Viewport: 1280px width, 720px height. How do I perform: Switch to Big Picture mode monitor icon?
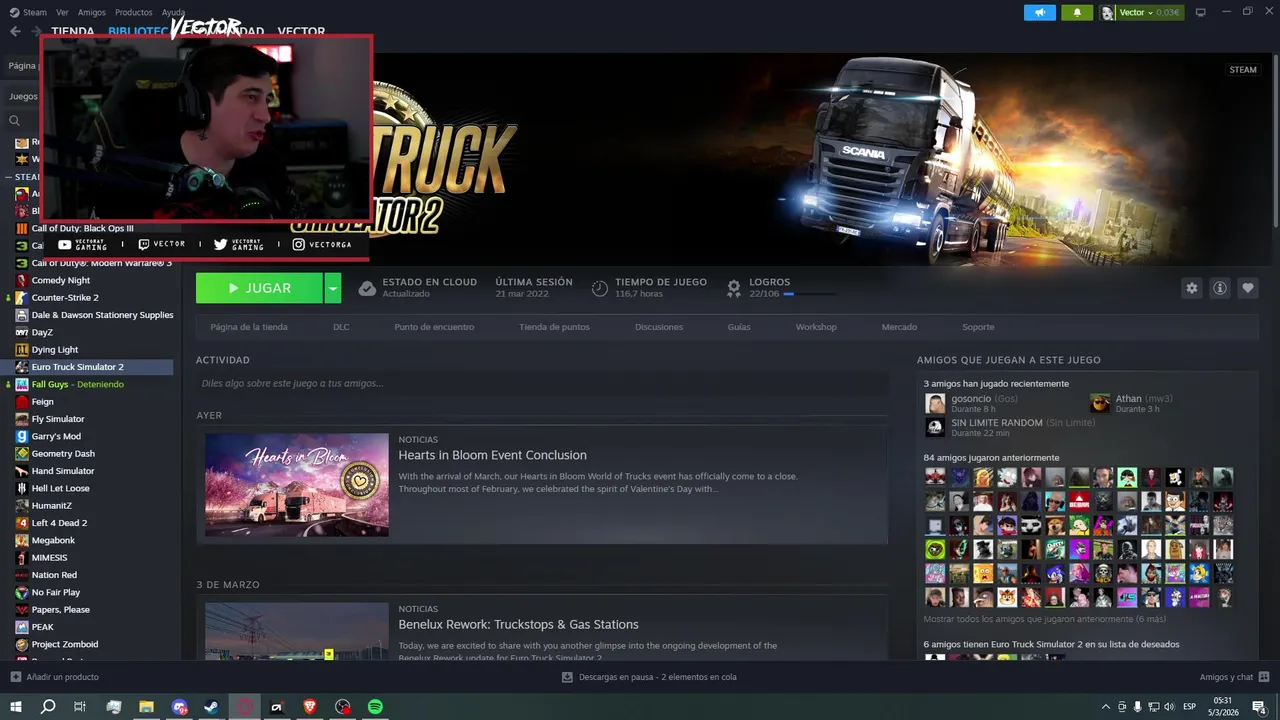pos(1201,12)
